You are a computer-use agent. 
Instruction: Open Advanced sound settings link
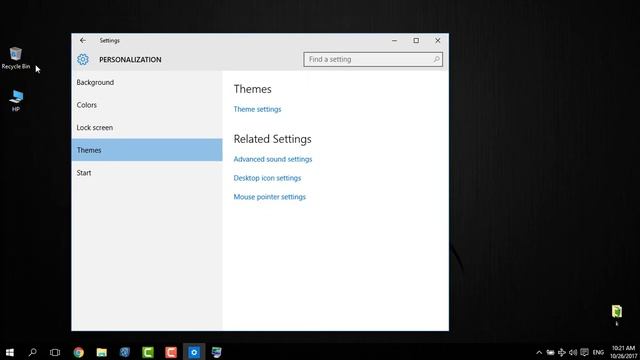click(x=273, y=159)
